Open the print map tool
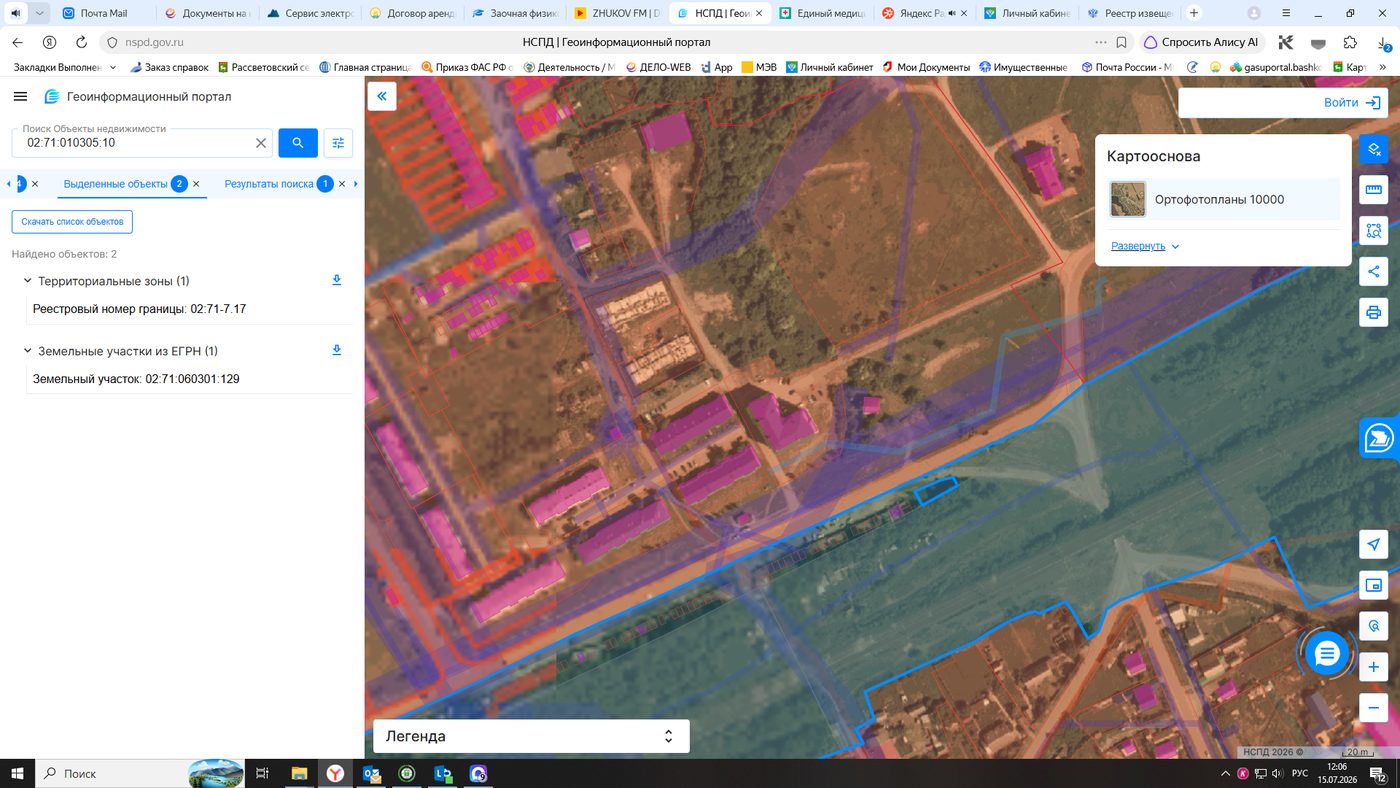The width and height of the screenshot is (1400, 788). [x=1374, y=312]
